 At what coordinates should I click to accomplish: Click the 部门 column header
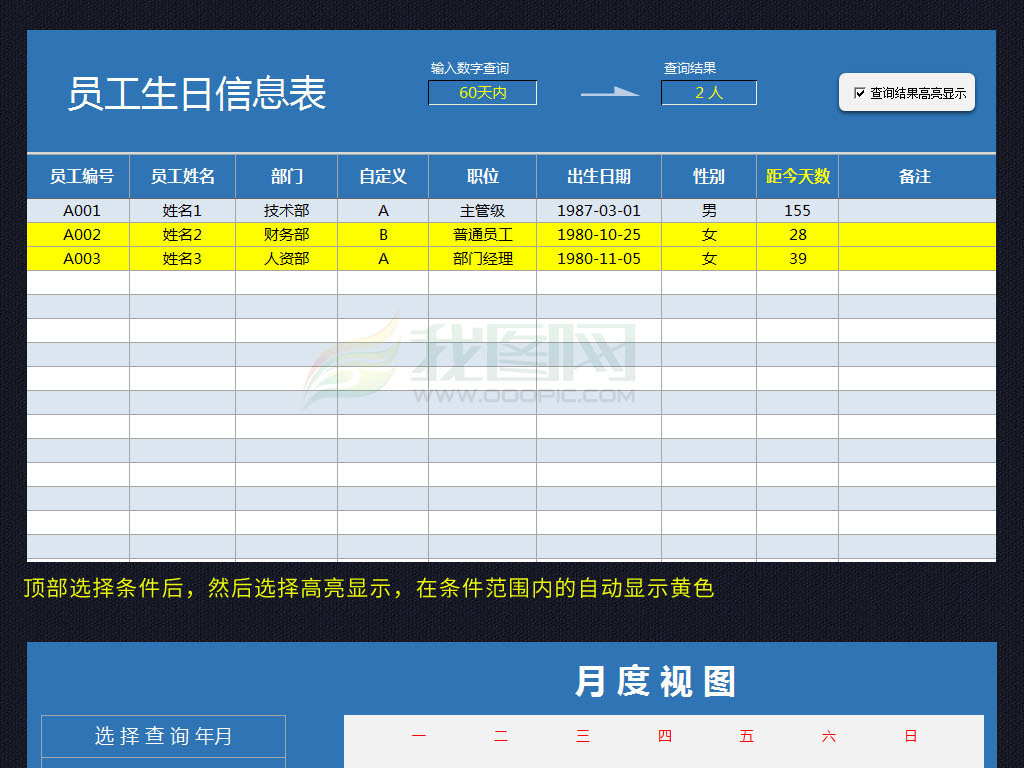click(287, 176)
